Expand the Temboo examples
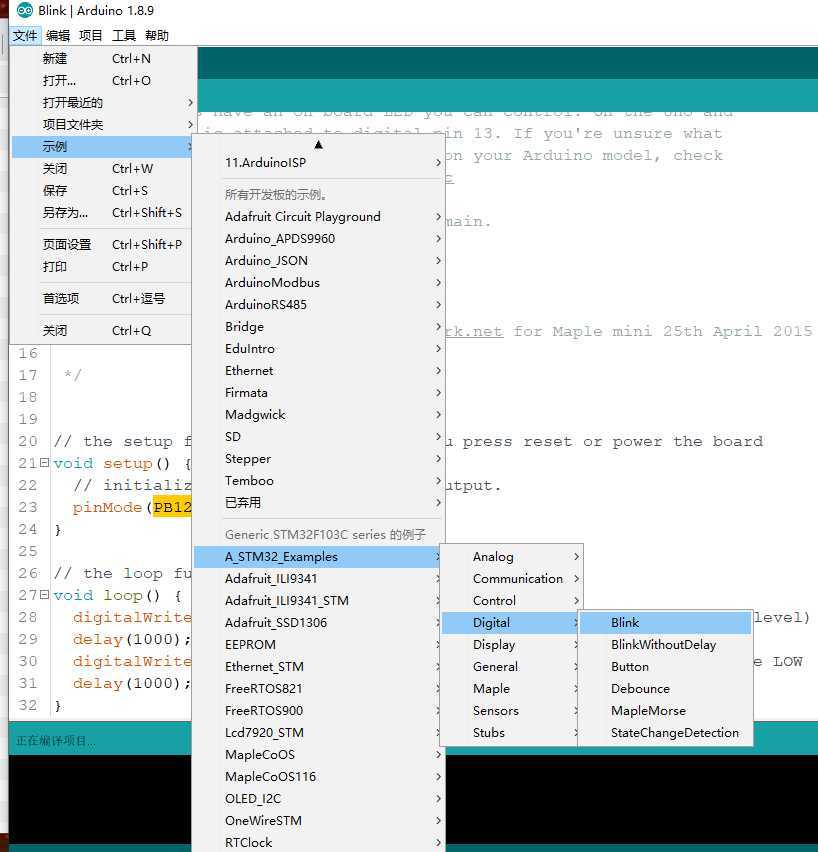Screen dimensions: 818x852 [319, 481]
